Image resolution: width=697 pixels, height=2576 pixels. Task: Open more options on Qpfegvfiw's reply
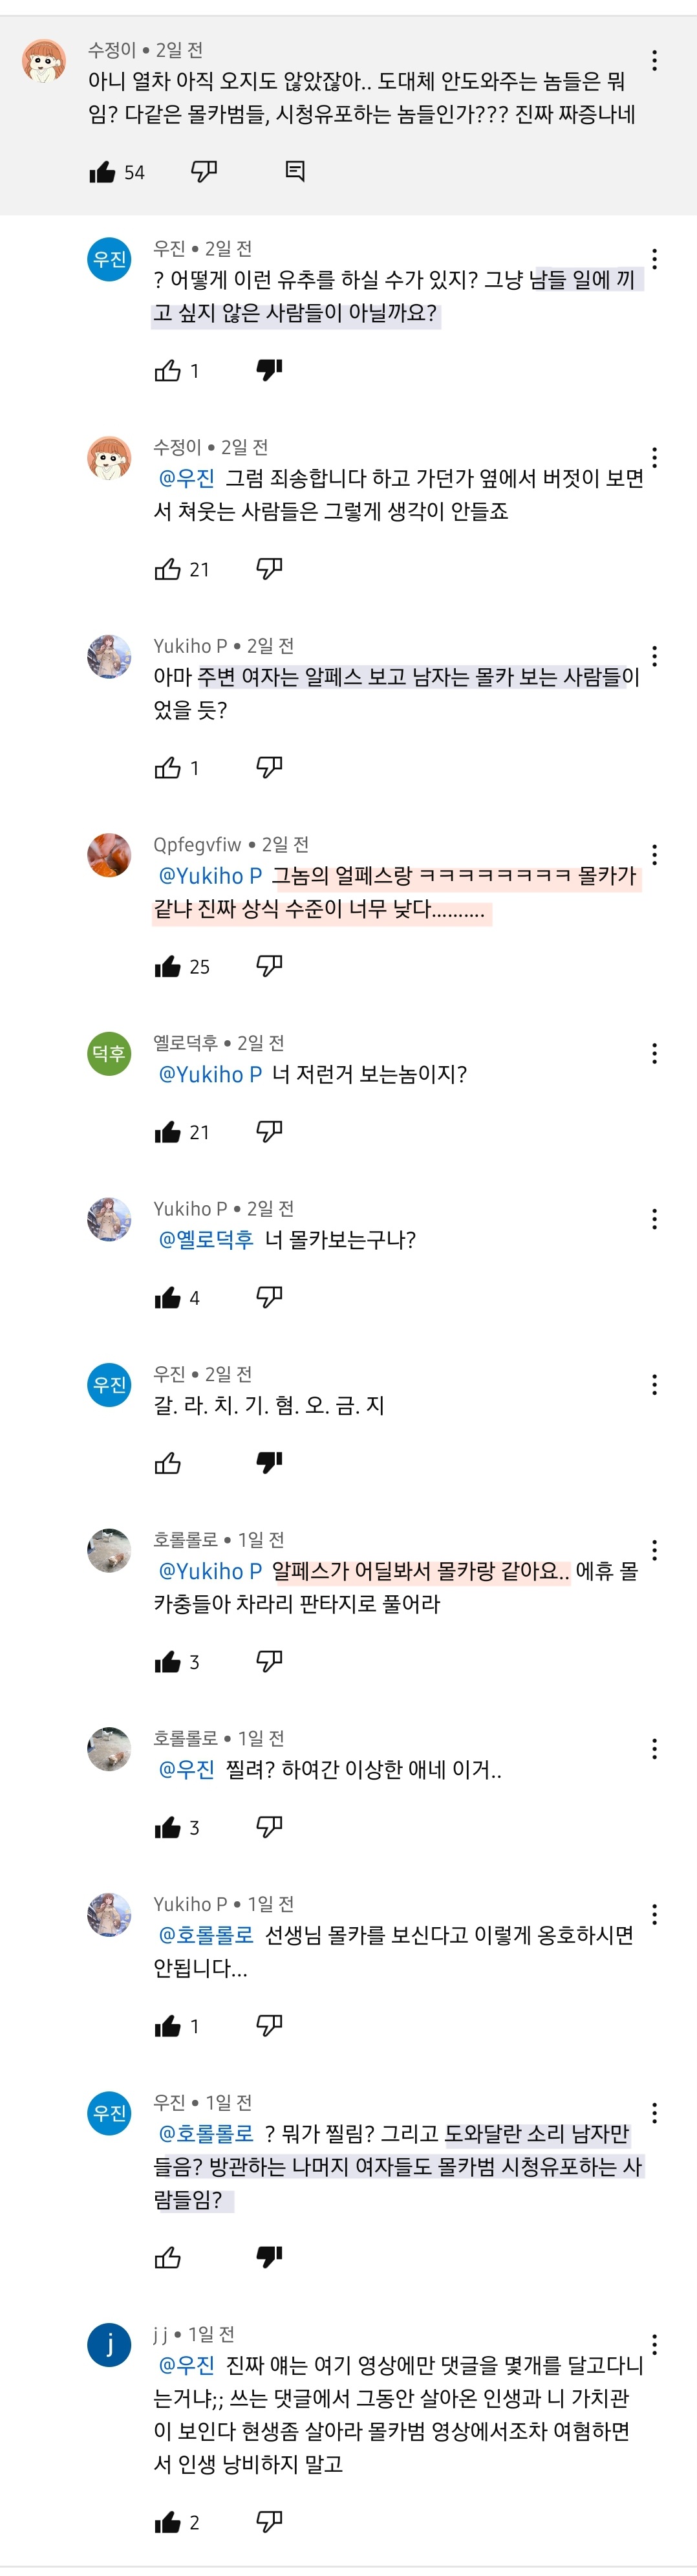(654, 854)
